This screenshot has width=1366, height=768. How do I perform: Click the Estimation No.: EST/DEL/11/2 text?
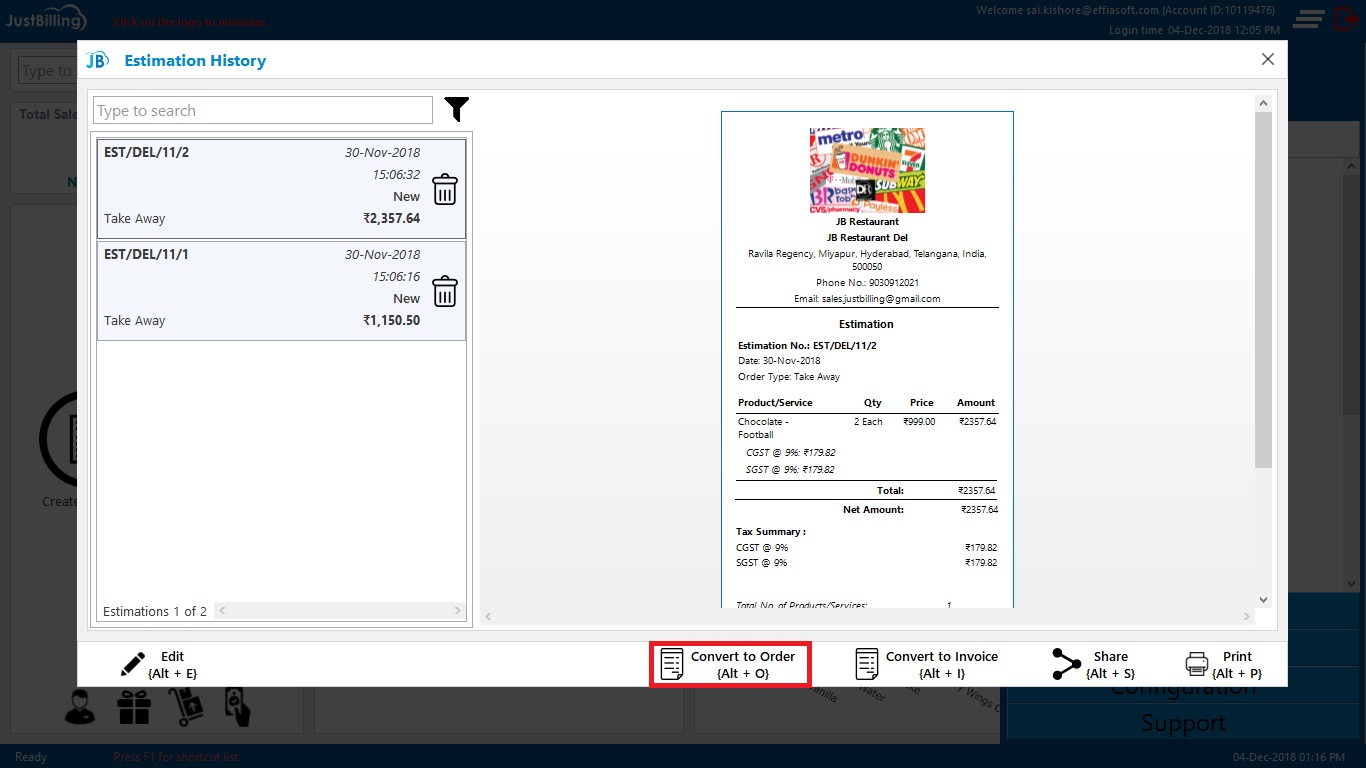pos(807,345)
